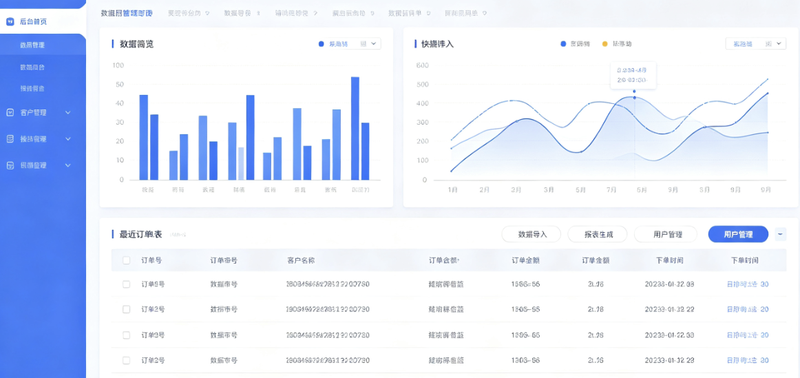Click small arrow button beside blue 用户管理

tap(781, 234)
